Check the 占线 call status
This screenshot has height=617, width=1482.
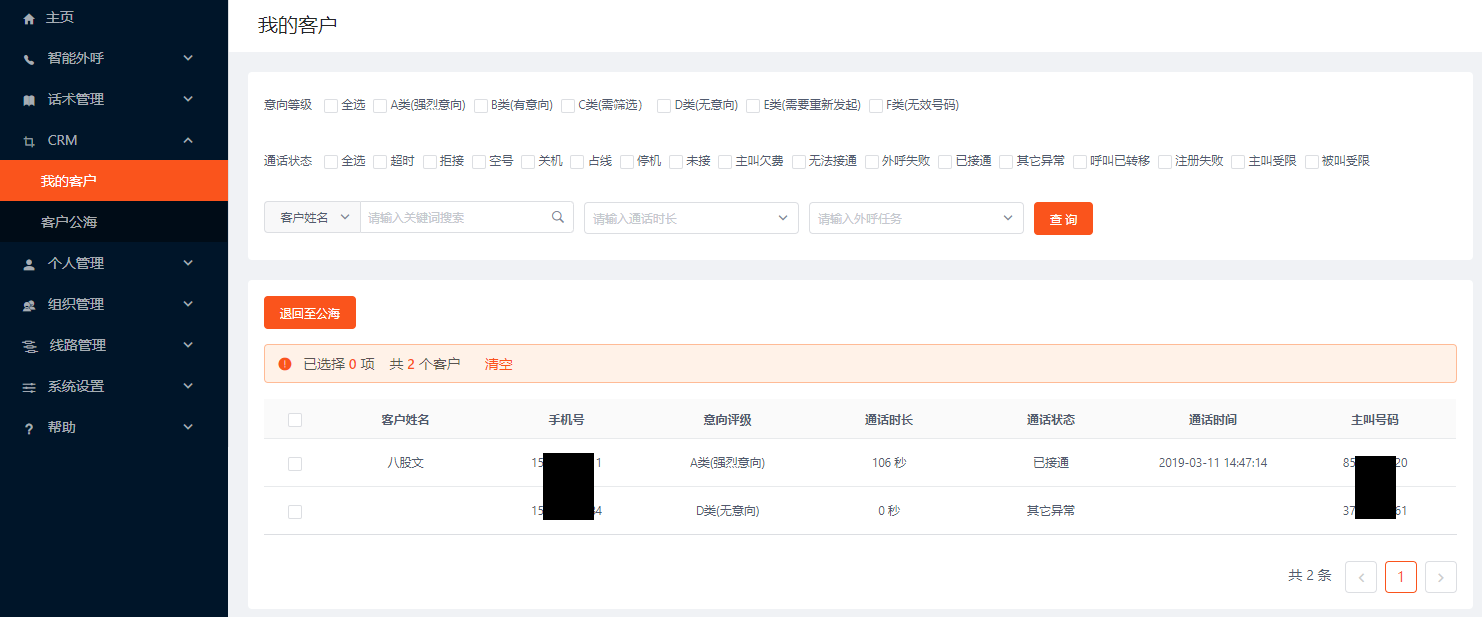pos(577,161)
